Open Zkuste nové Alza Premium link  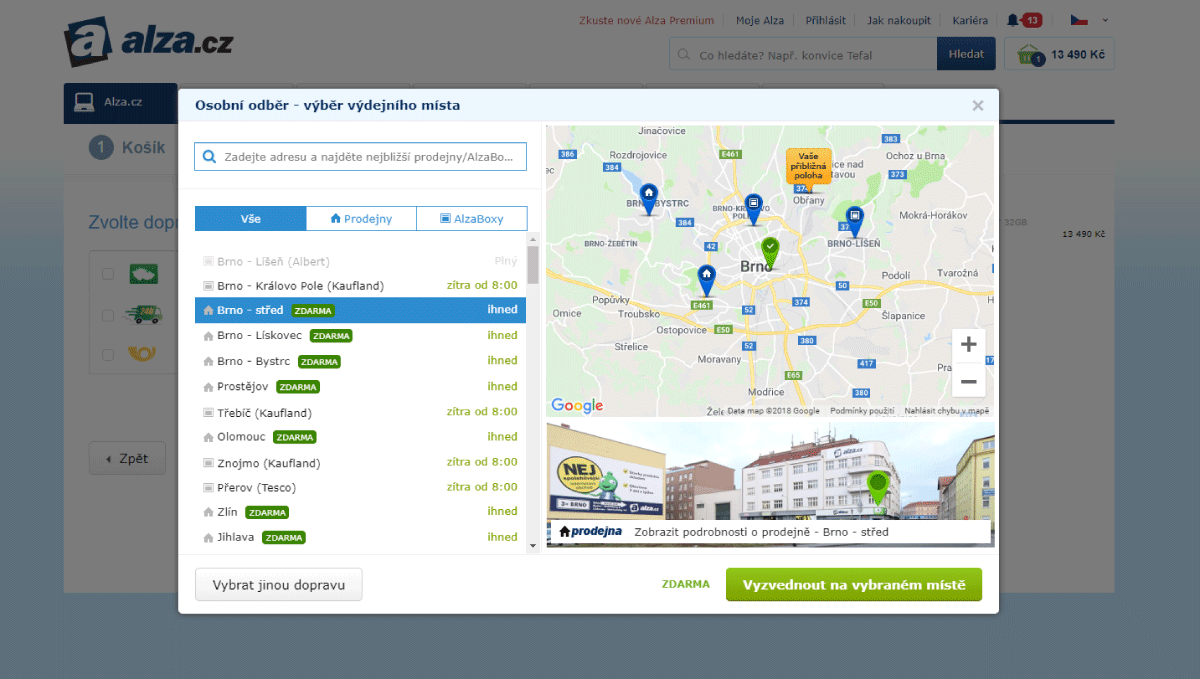pyautogui.click(x=646, y=20)
